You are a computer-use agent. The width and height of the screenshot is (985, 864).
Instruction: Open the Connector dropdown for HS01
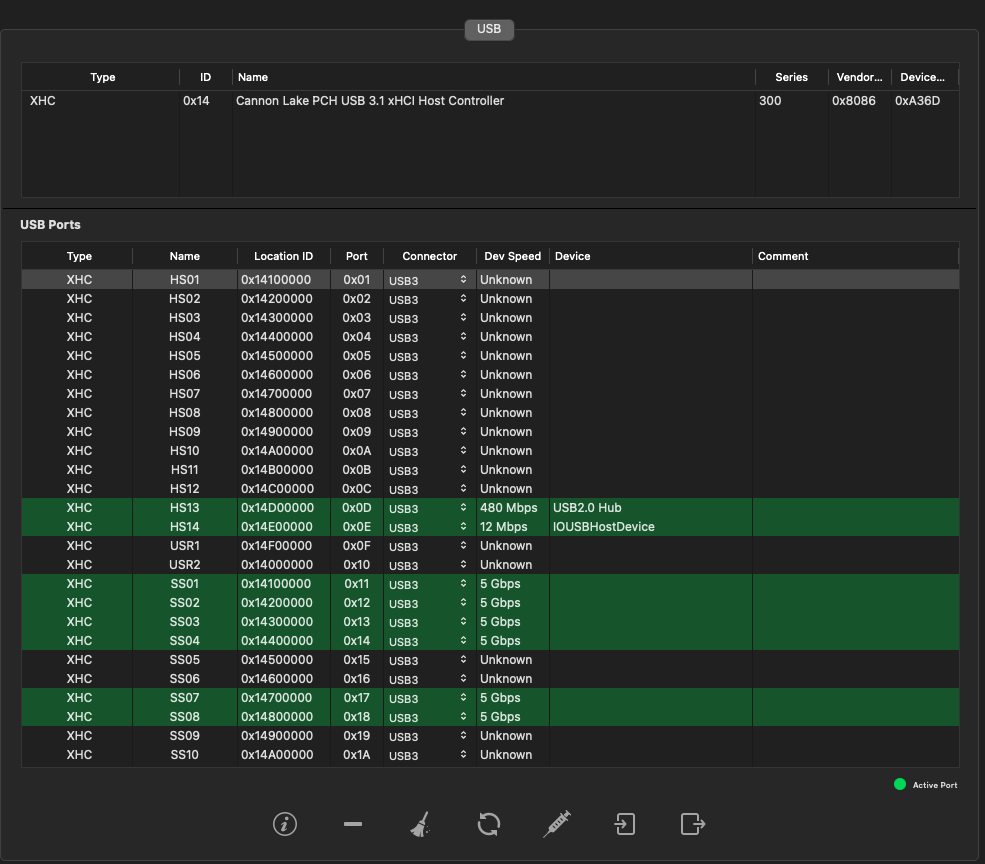click(428, 281)
